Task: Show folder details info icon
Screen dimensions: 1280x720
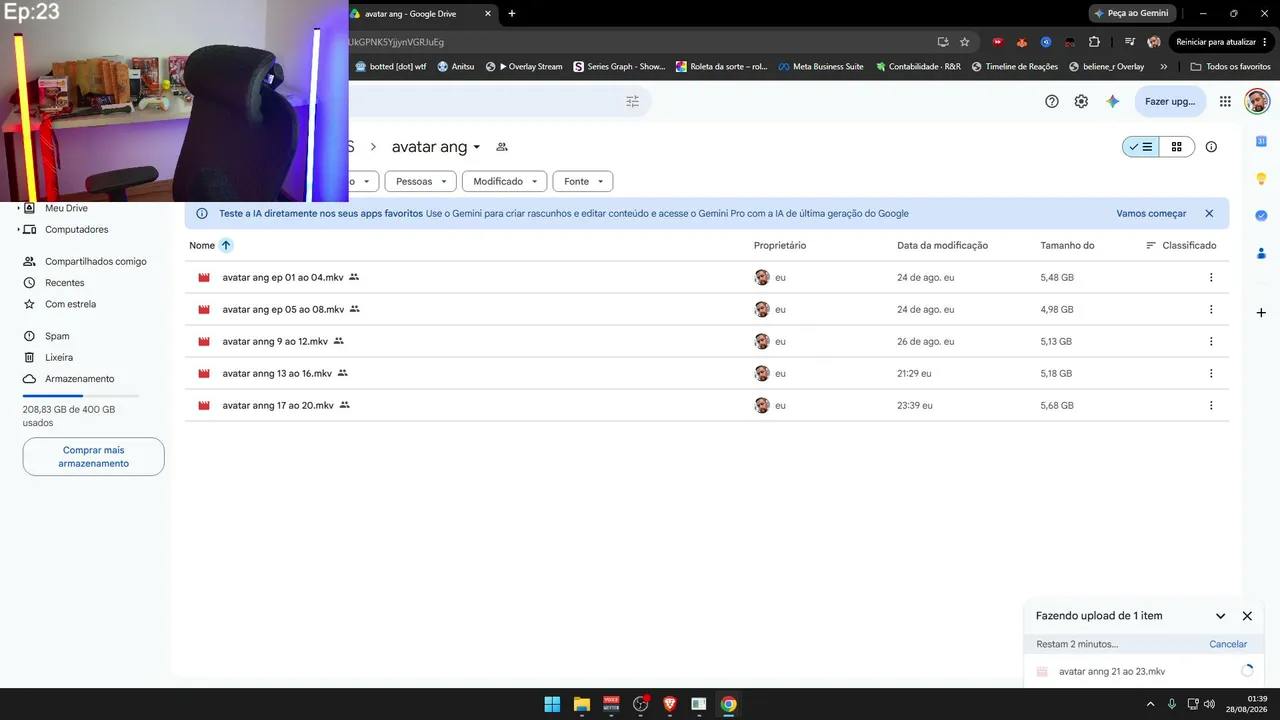Action: click(x=1211, y=147)
